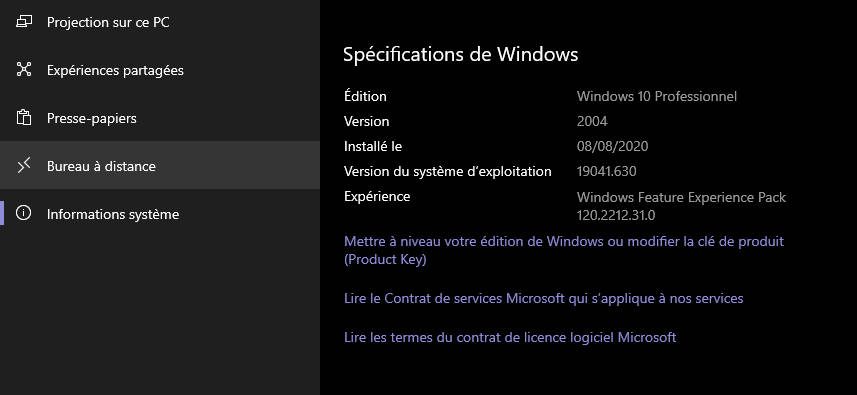Click the Windows 10 Professionnel edition value
The image size is (857, 395).
click(x=656, y=97)
